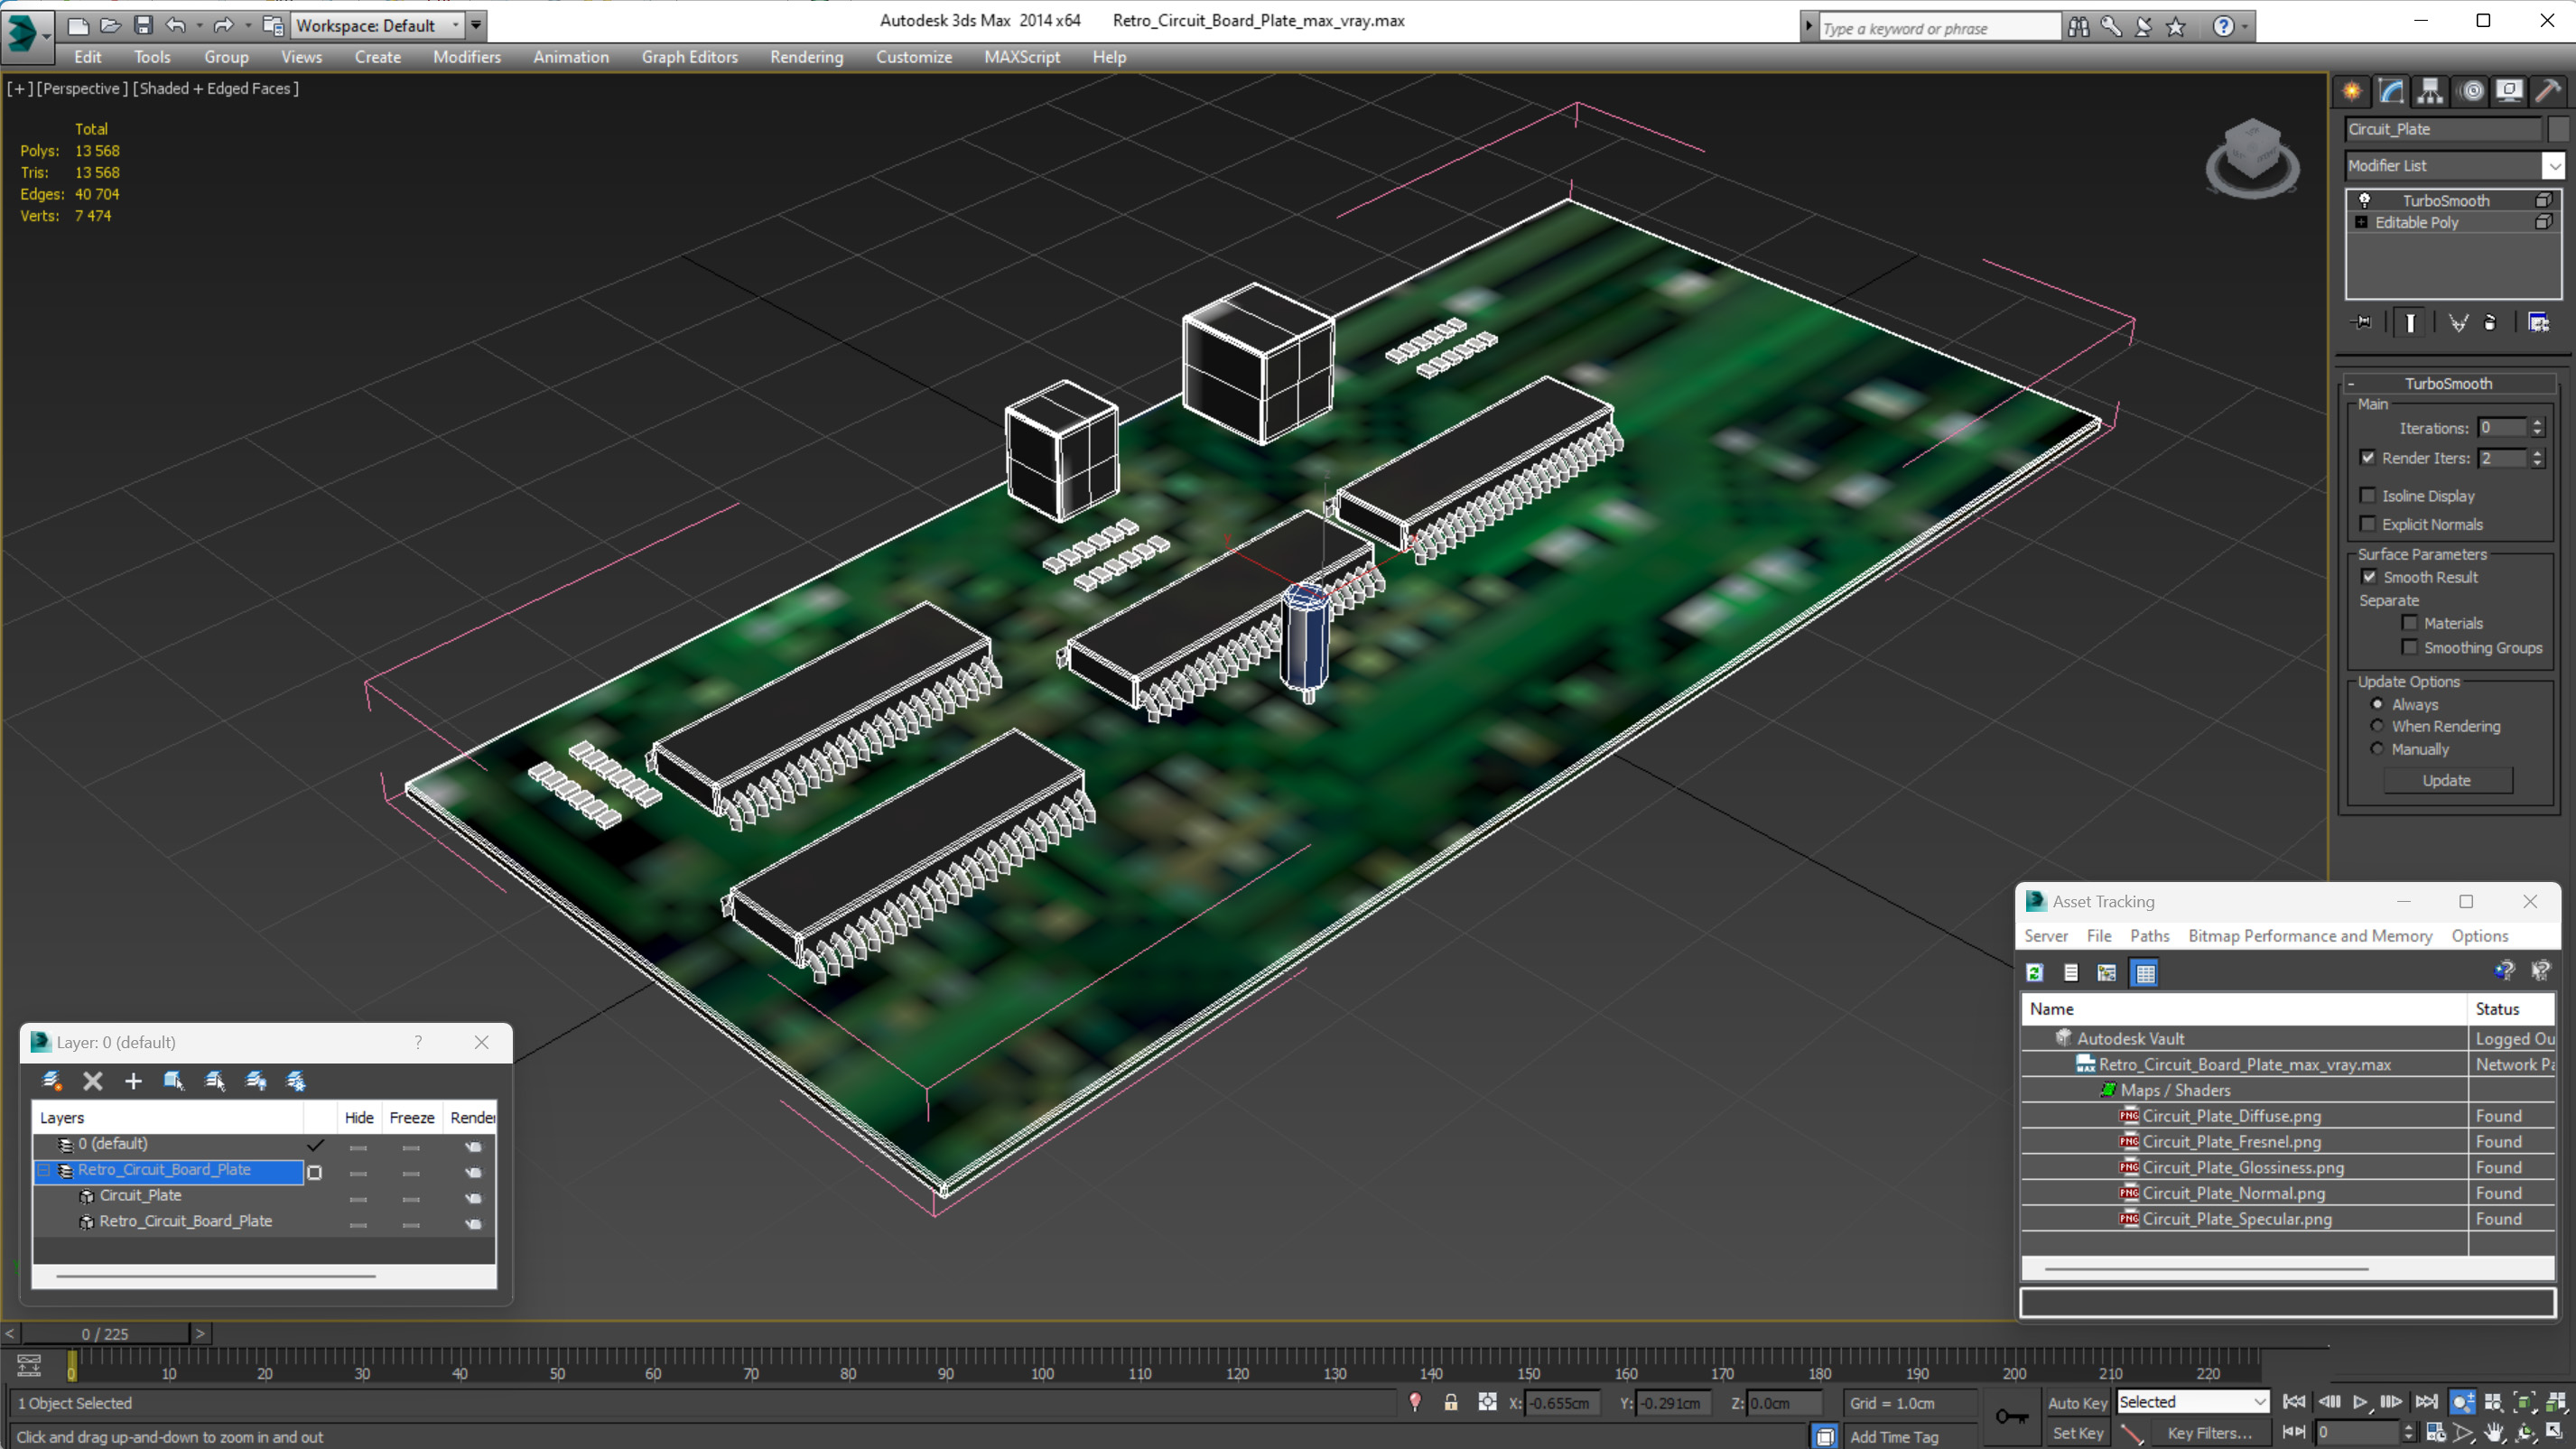Enable Separate by Smoothing Groups checkbox

coord(2409,647)
